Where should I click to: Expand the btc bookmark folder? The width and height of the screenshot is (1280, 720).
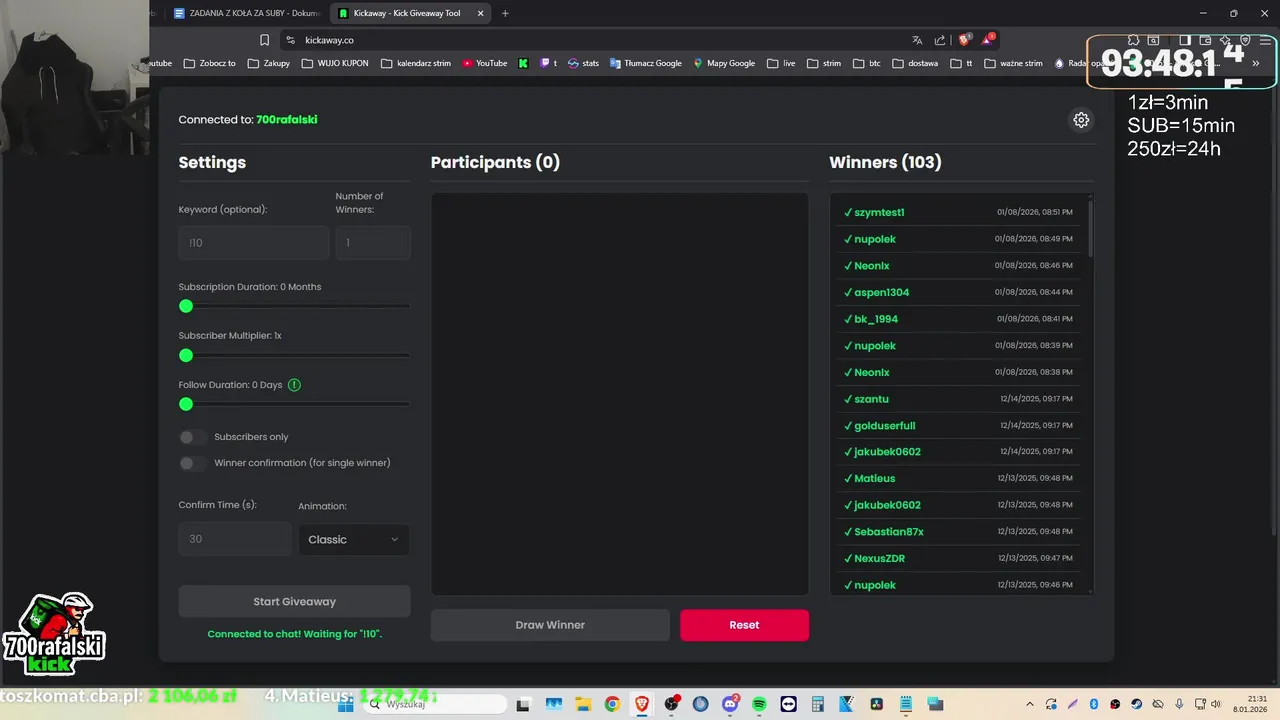[866, 63]
